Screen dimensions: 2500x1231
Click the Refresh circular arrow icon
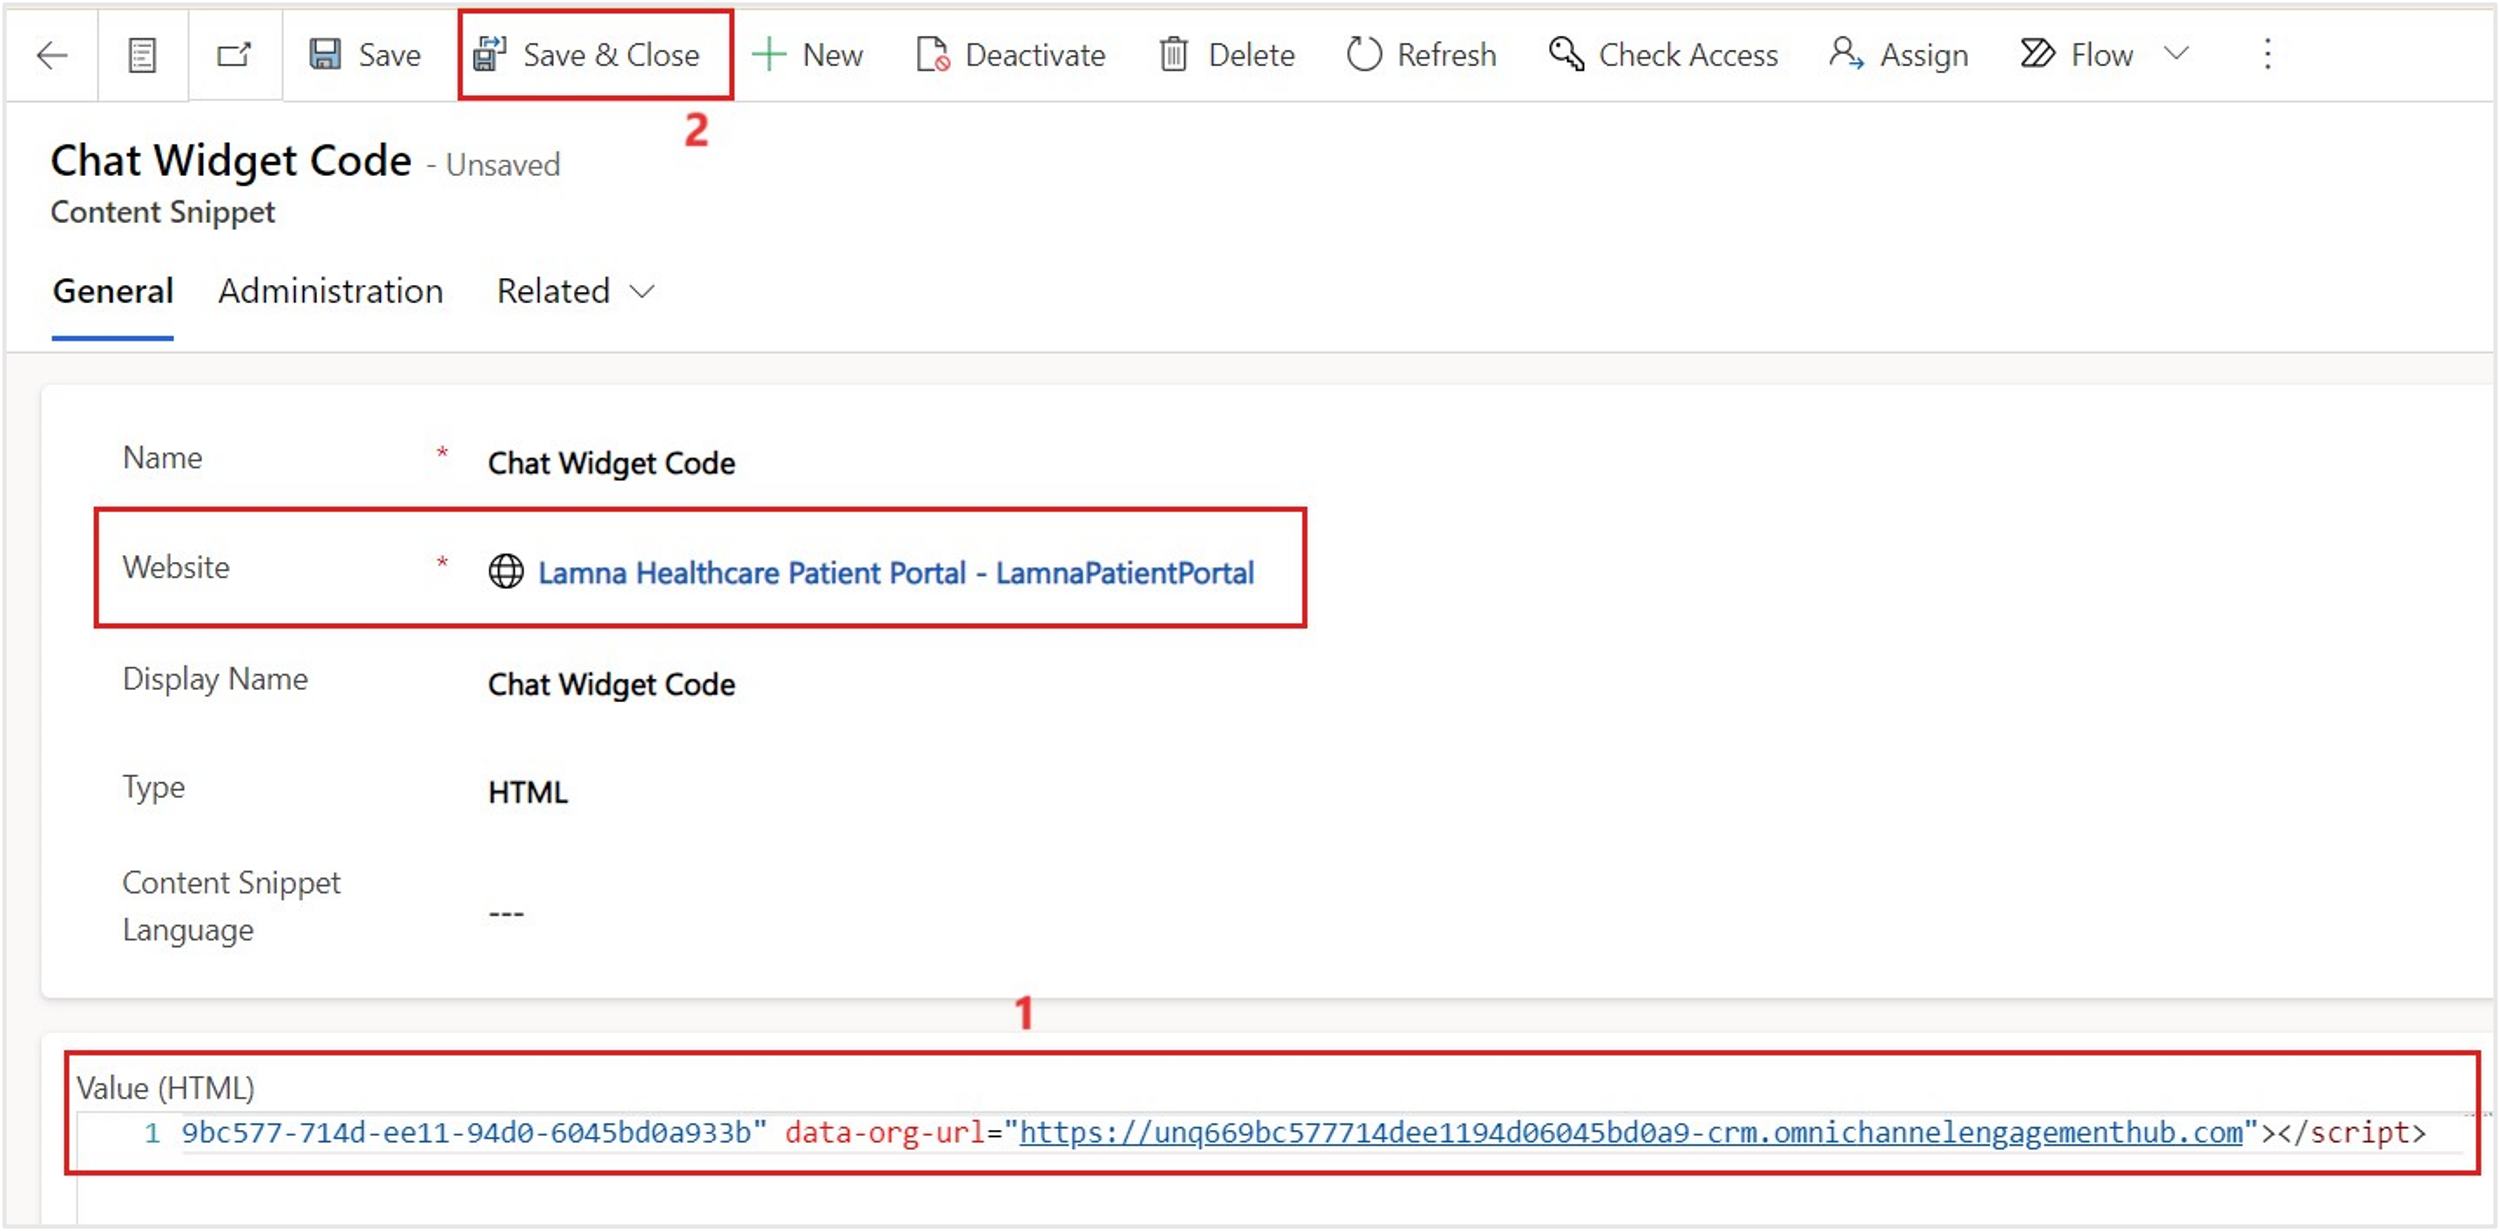tap(1364, 54)
